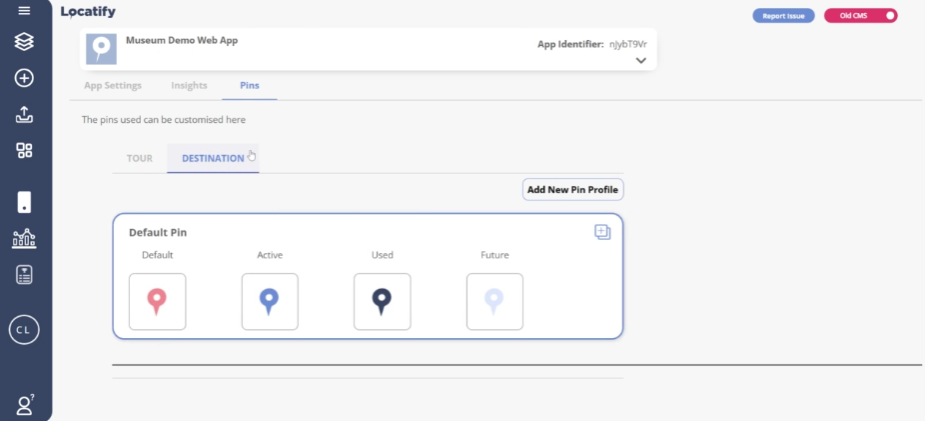Image resolution: width=925 pixels, height=421 pixels.
Task: Switch to the App Settings tab
Action: (113, 85)
